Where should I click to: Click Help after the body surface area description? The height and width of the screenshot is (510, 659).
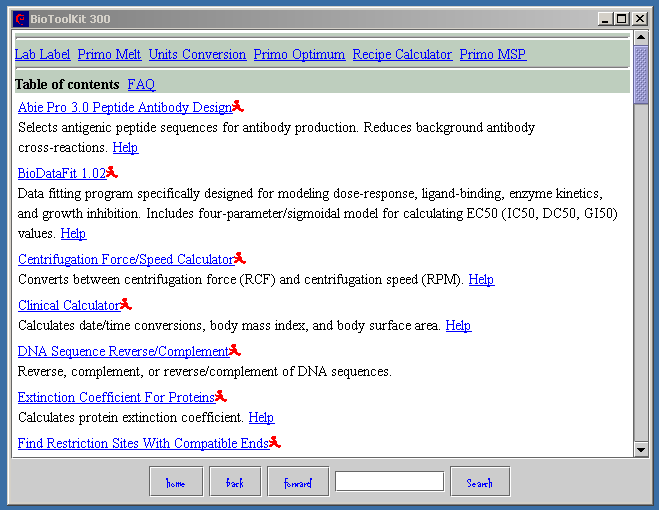pyautogui.click(x=458, y=325)
